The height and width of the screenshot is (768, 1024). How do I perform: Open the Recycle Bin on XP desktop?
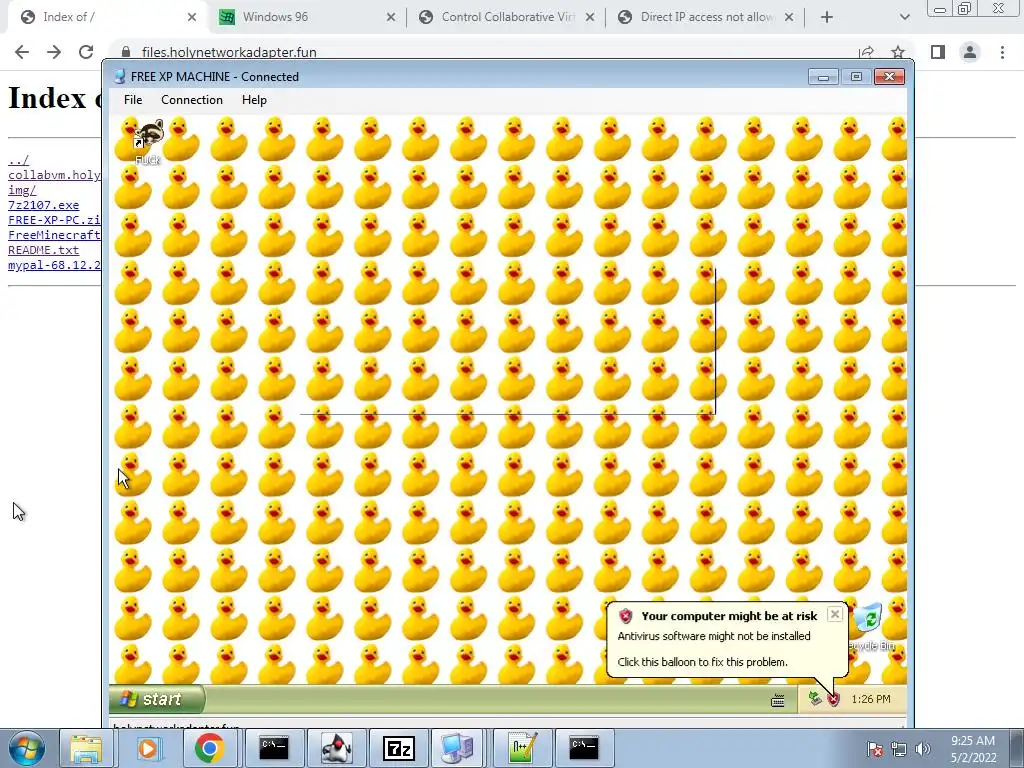tap(871, 627)
